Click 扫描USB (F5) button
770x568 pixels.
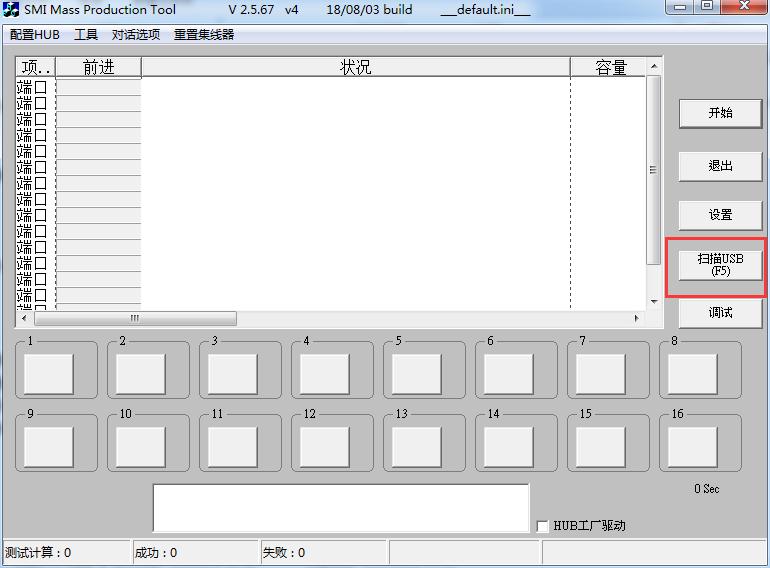[720, 265]
